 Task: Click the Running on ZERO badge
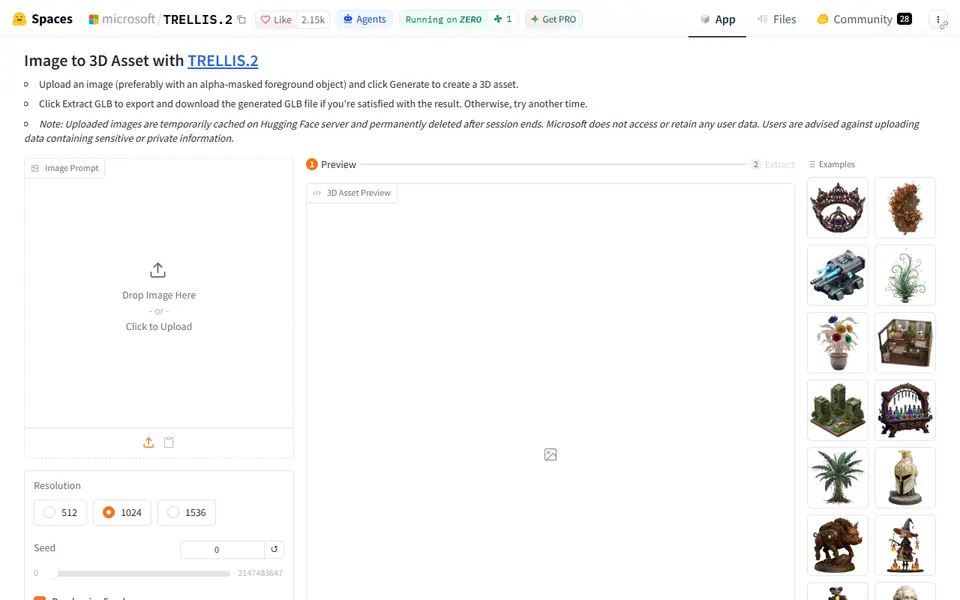coord(443,19)
